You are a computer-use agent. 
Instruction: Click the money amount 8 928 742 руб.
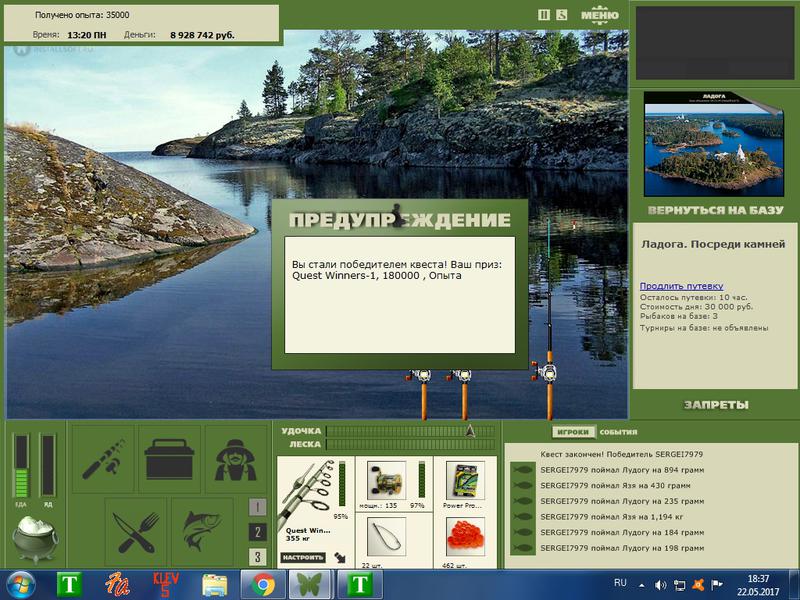click(202, 35)
